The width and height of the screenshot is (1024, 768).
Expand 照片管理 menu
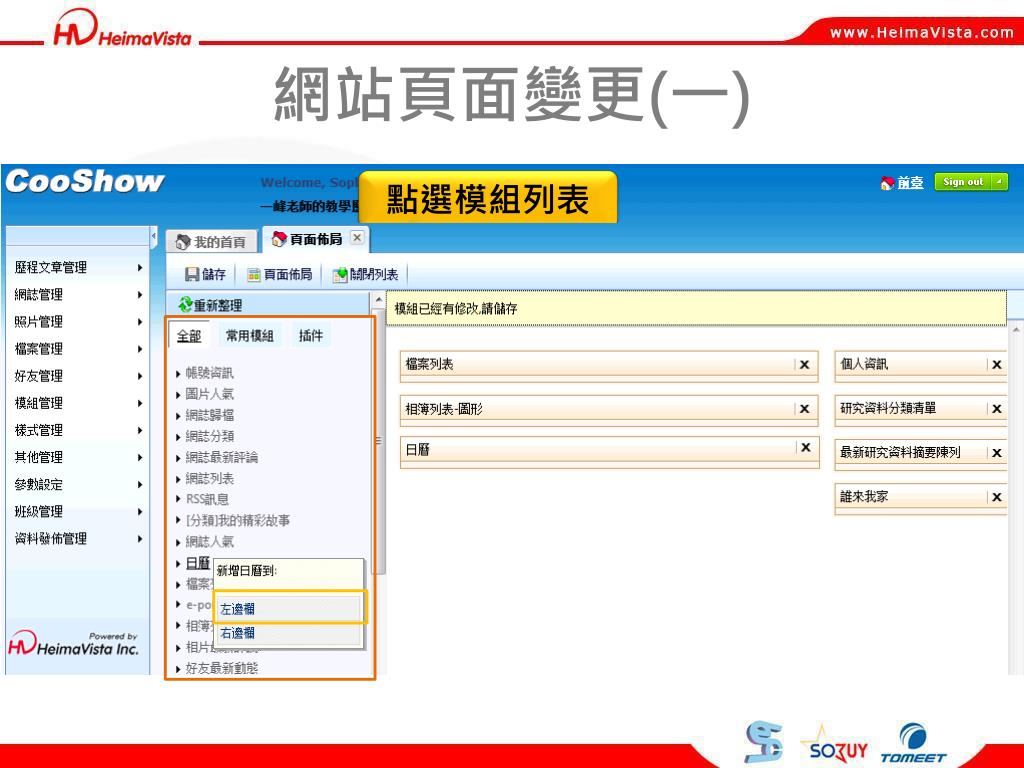[x=78, y=321]
